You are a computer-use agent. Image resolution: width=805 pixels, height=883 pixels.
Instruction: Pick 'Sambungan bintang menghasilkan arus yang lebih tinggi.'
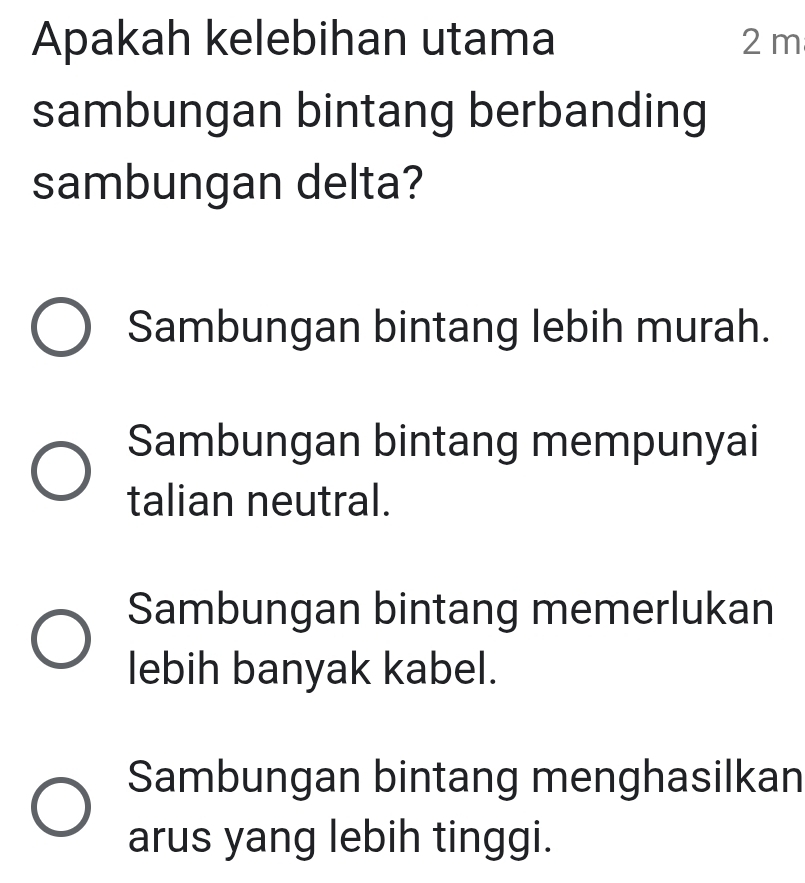tap(62, 806)
